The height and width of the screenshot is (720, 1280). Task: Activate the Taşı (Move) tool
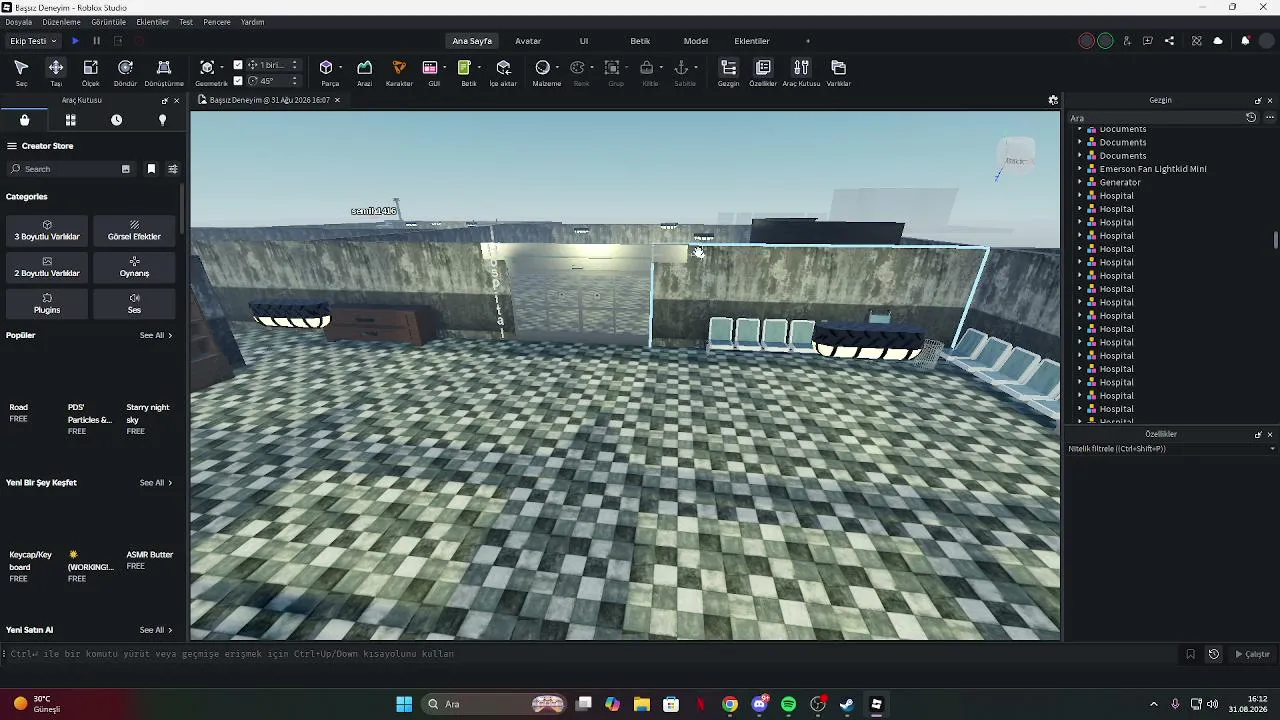(x=56, y=72)
